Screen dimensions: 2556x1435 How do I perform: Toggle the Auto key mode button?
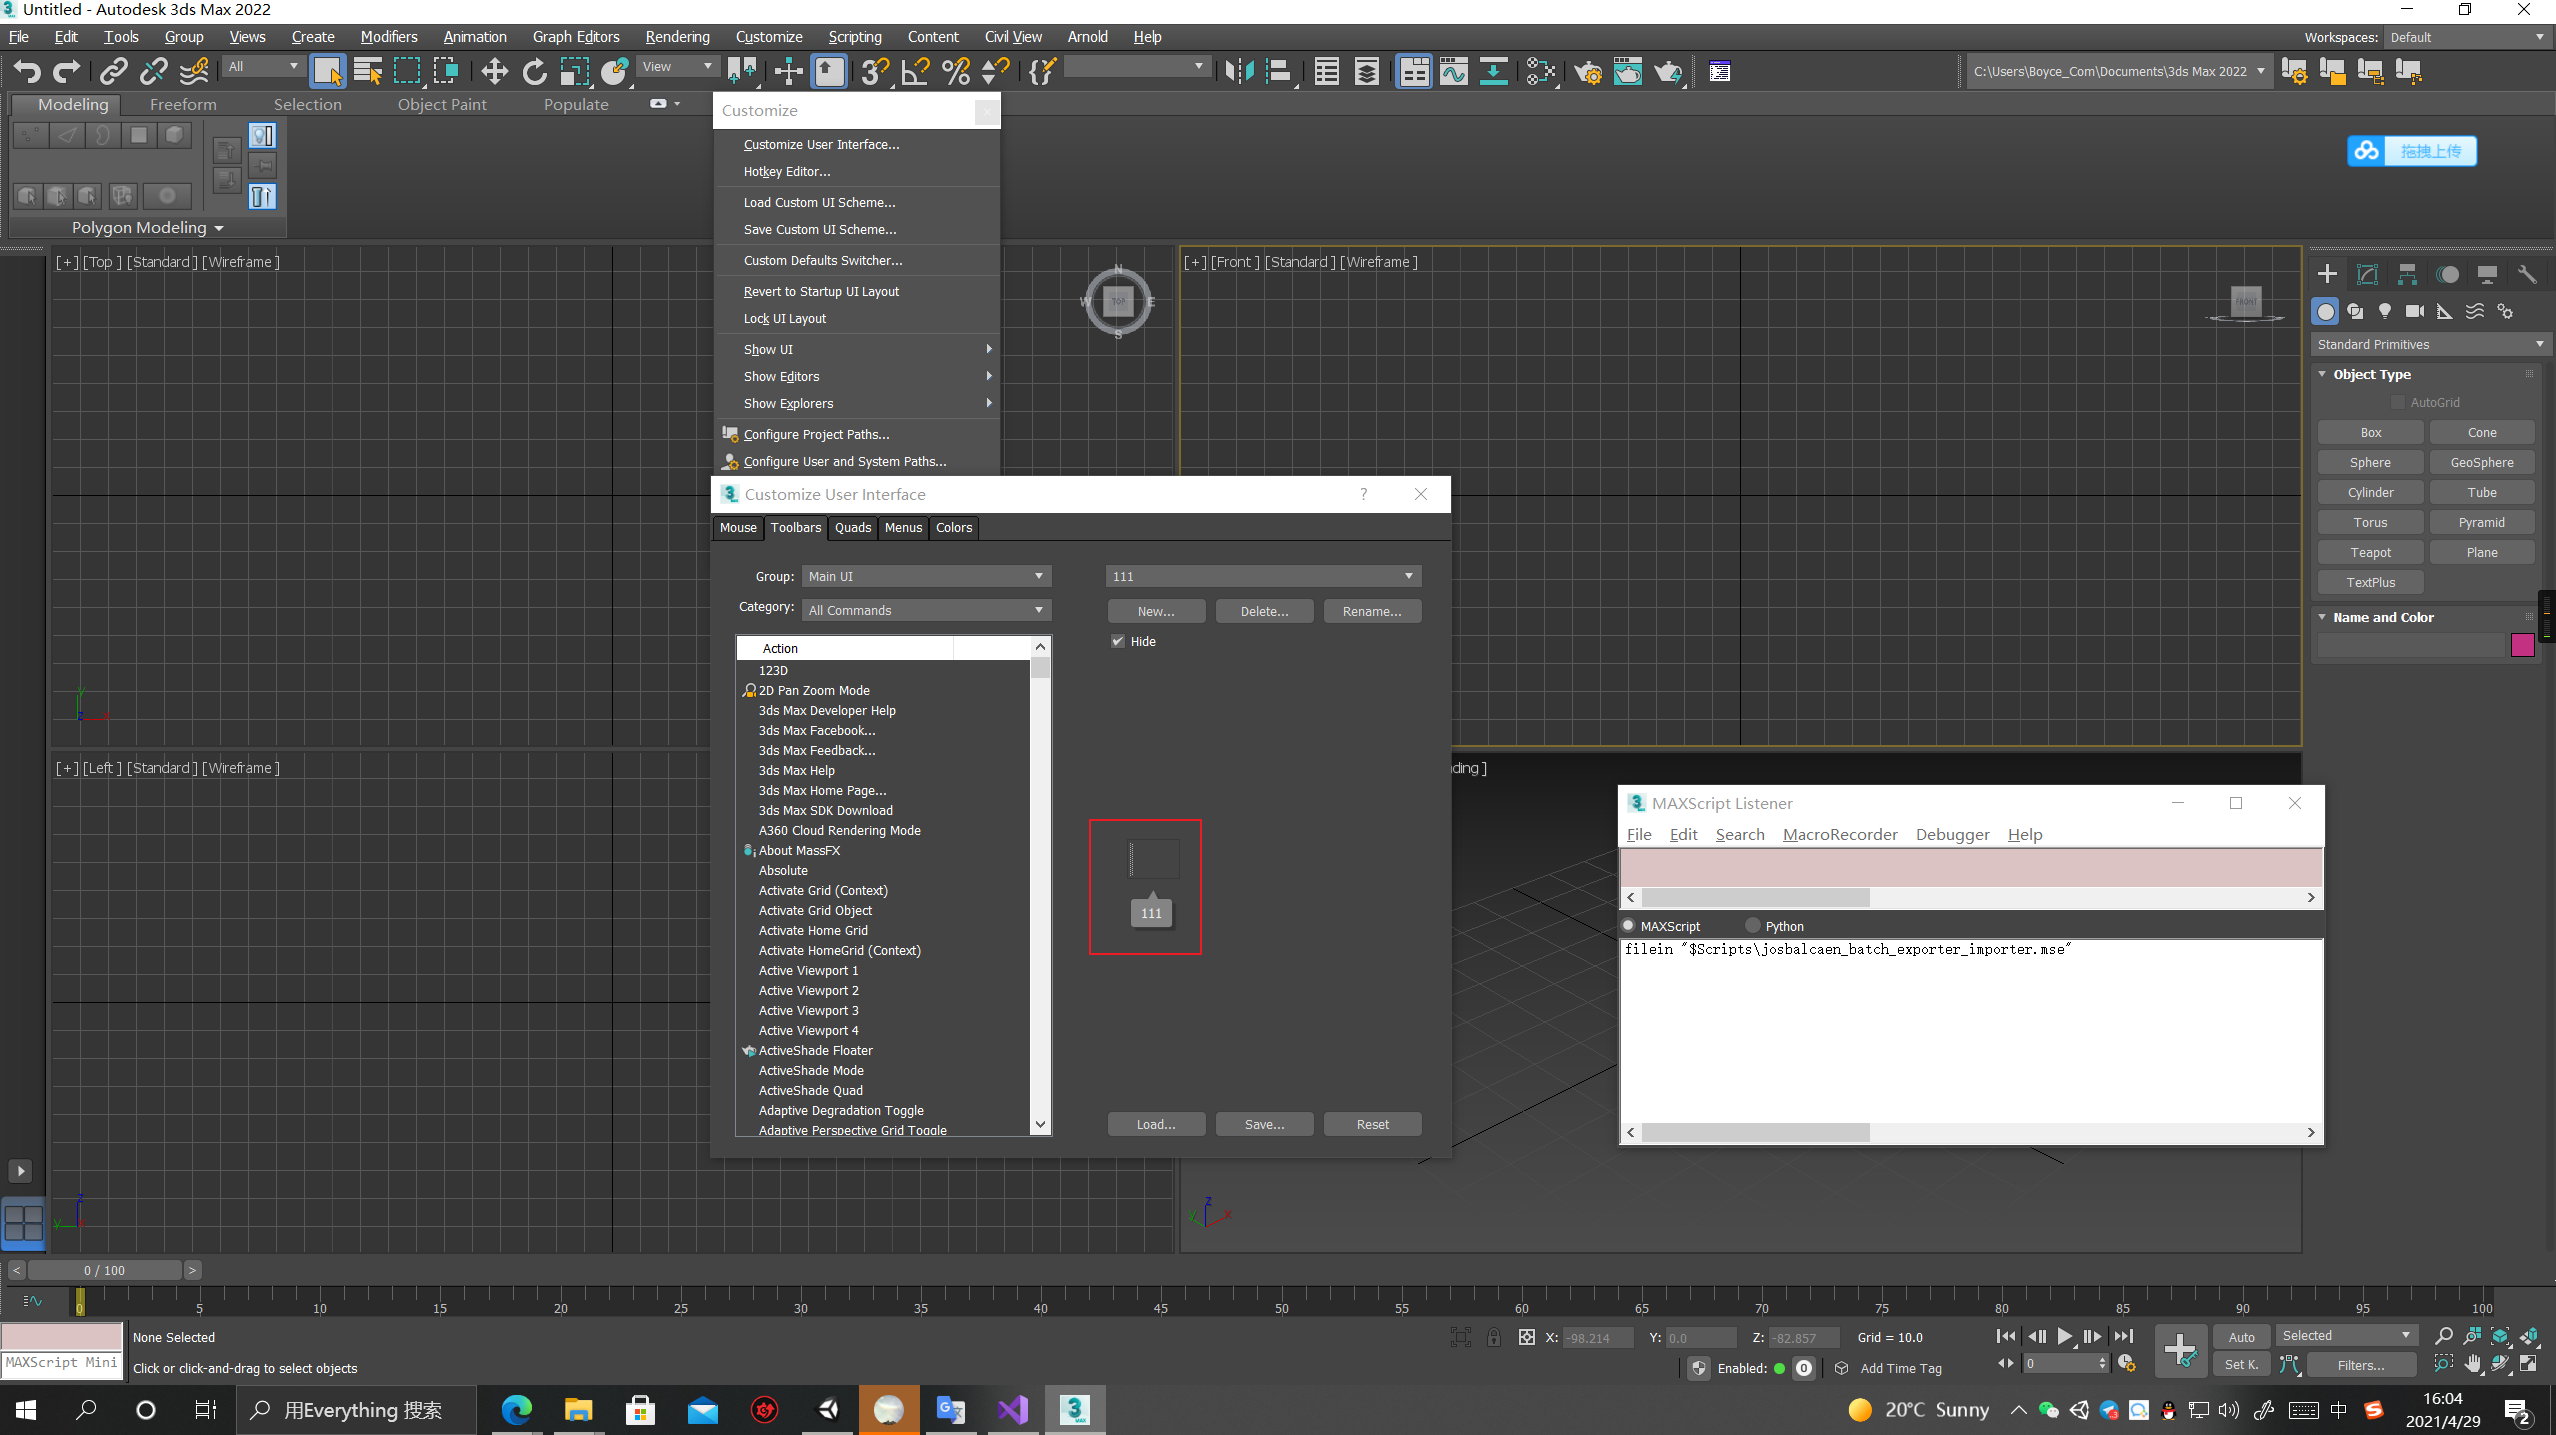pos(2242,1337)
